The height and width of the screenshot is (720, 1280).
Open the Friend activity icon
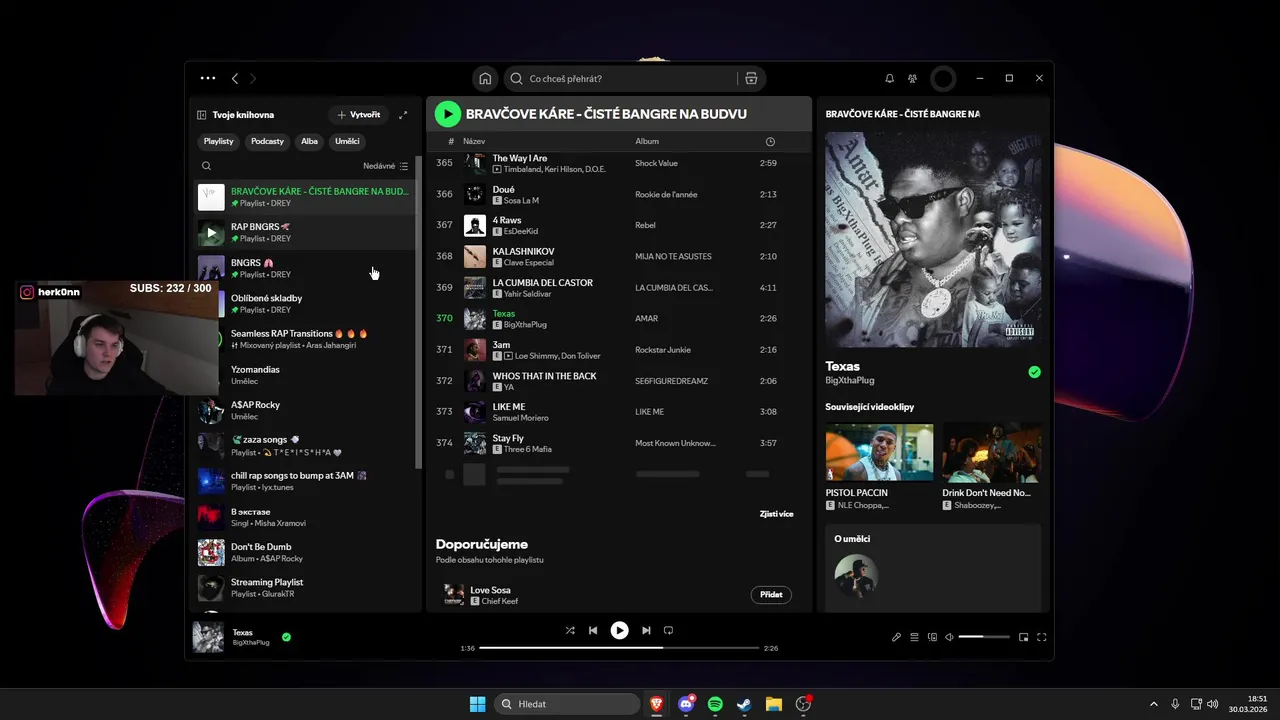pyautogui.click(x=912, y=78)
